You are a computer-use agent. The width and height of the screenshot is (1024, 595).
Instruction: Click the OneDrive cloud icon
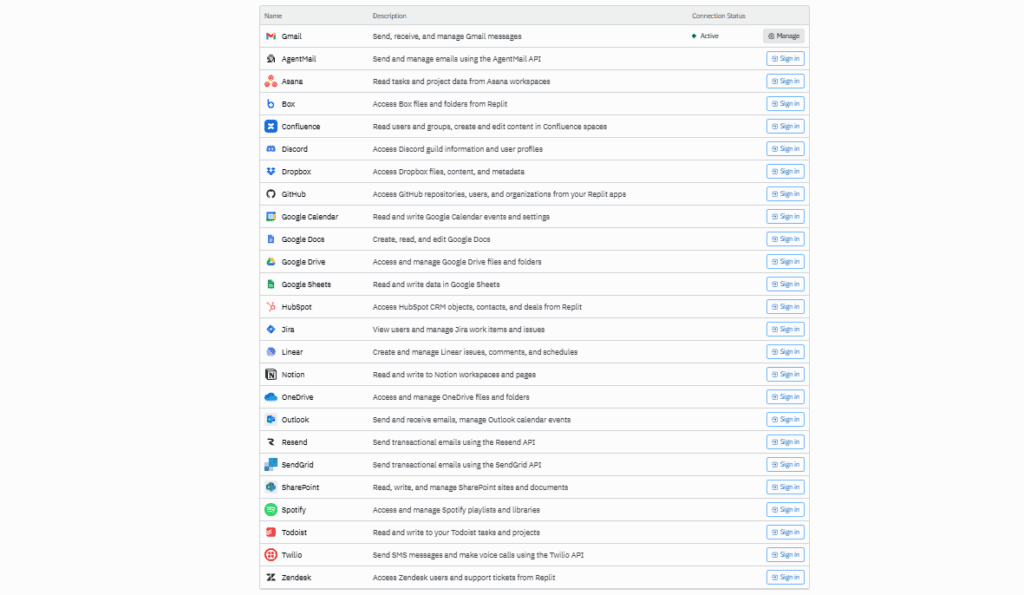pyautogui.click(x=270, y=397)
